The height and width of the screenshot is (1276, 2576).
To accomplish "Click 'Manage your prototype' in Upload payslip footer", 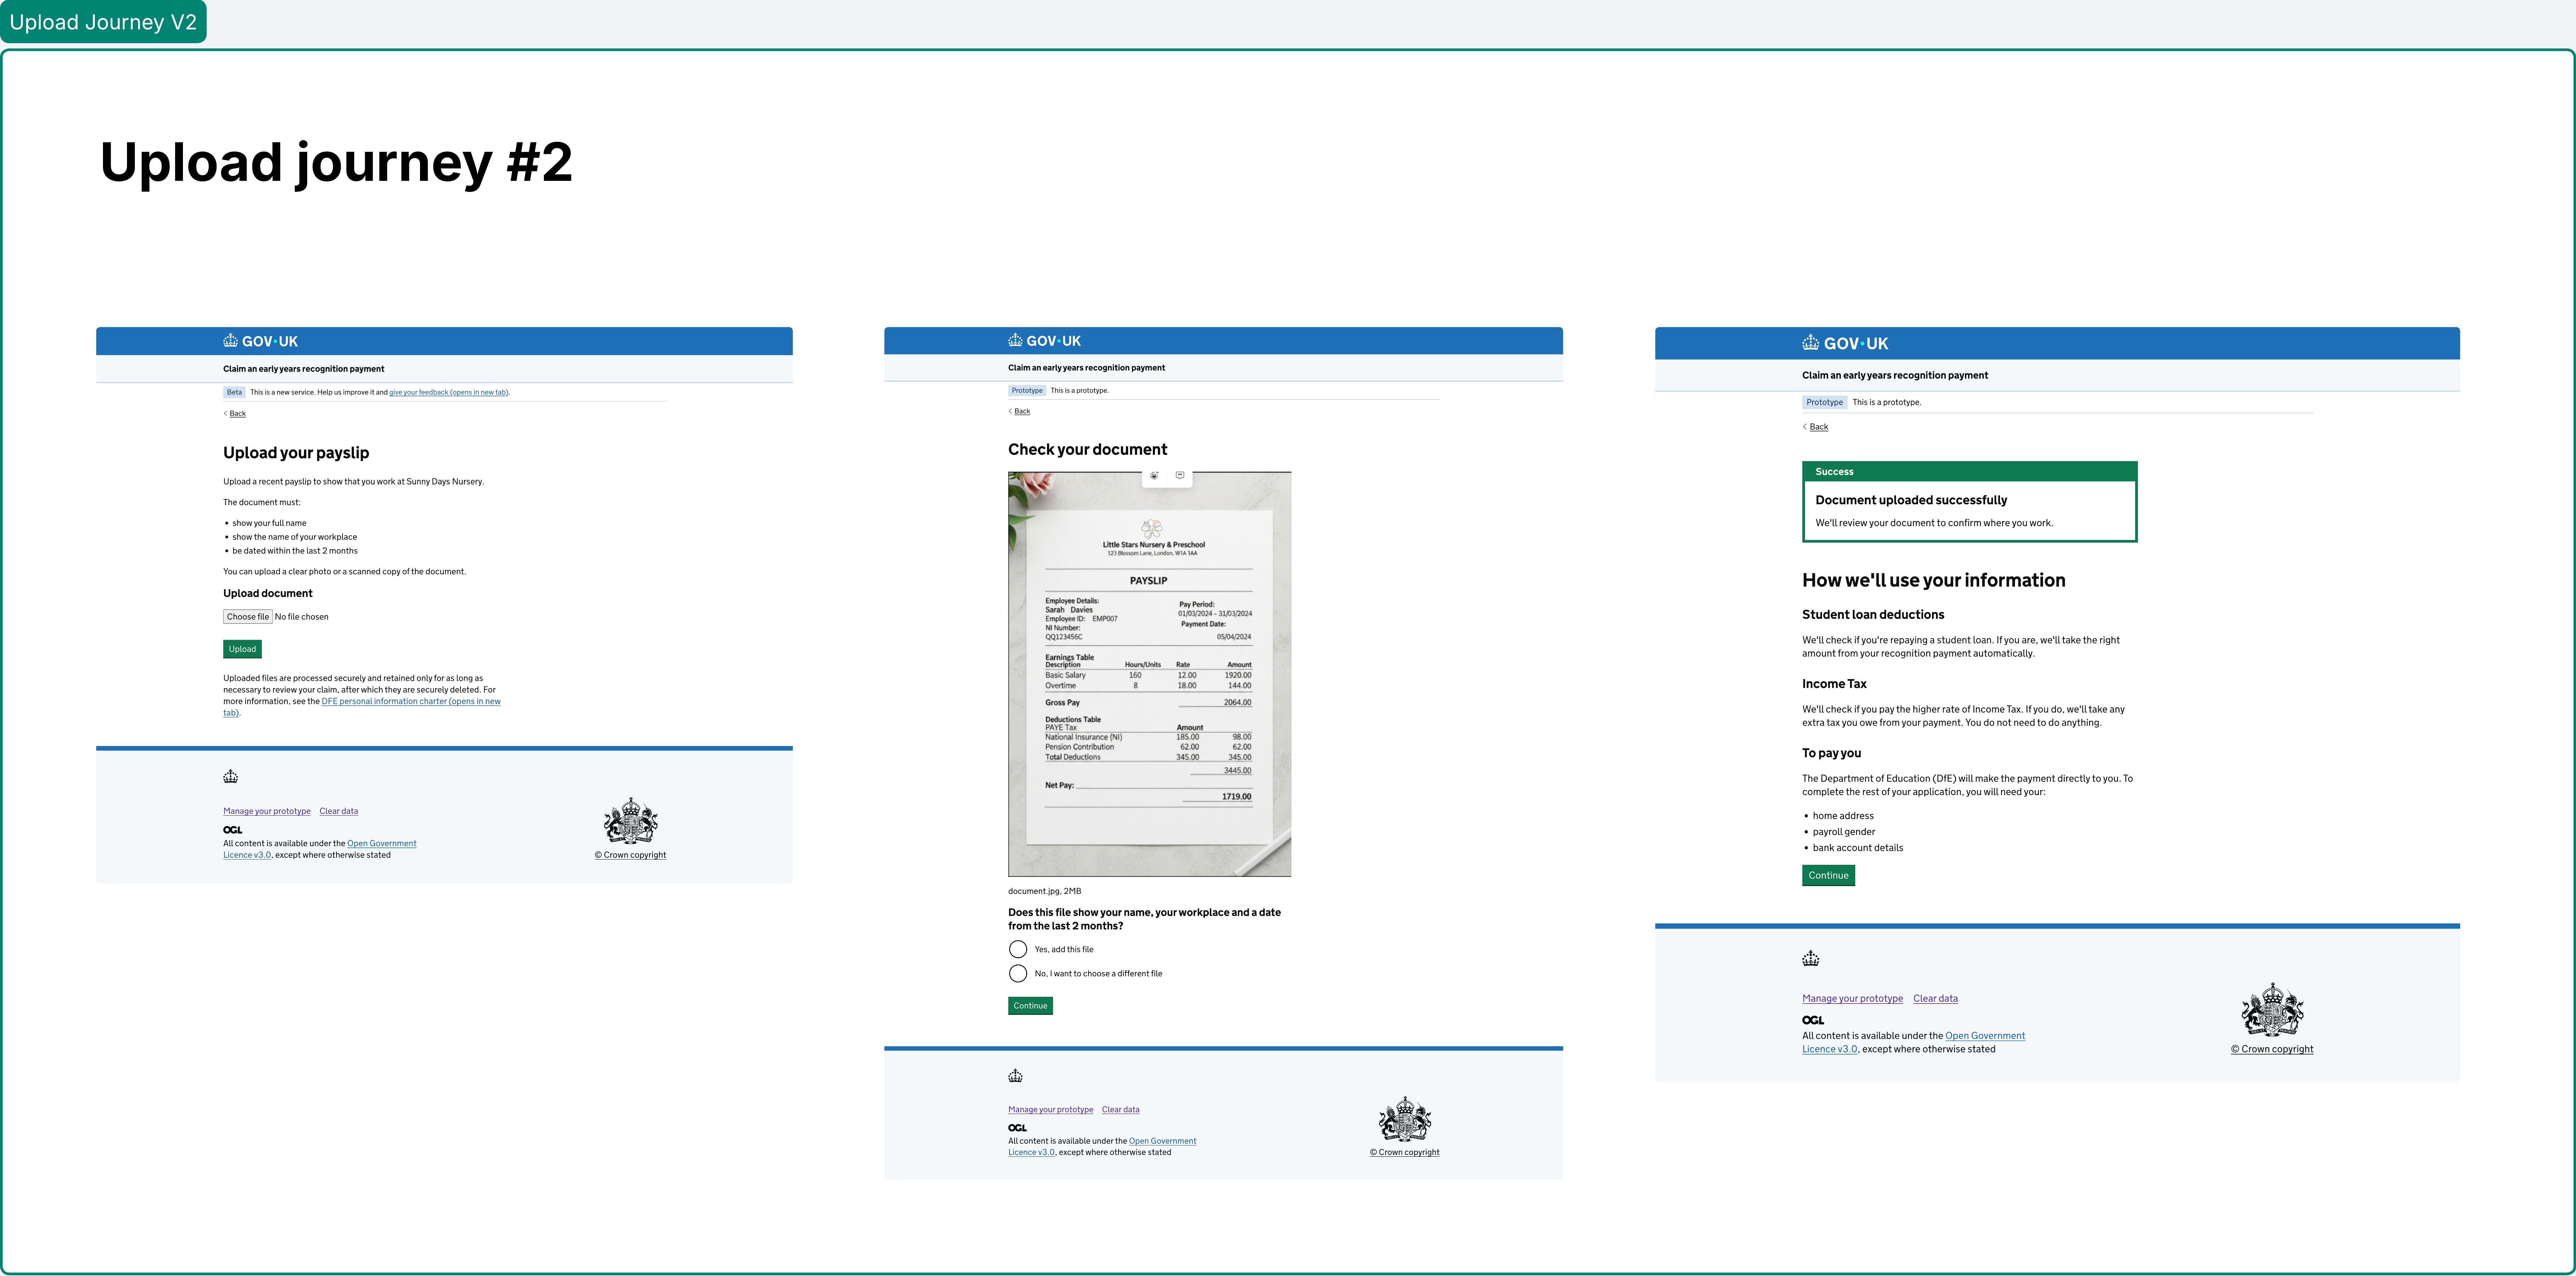I will [267, 811].
